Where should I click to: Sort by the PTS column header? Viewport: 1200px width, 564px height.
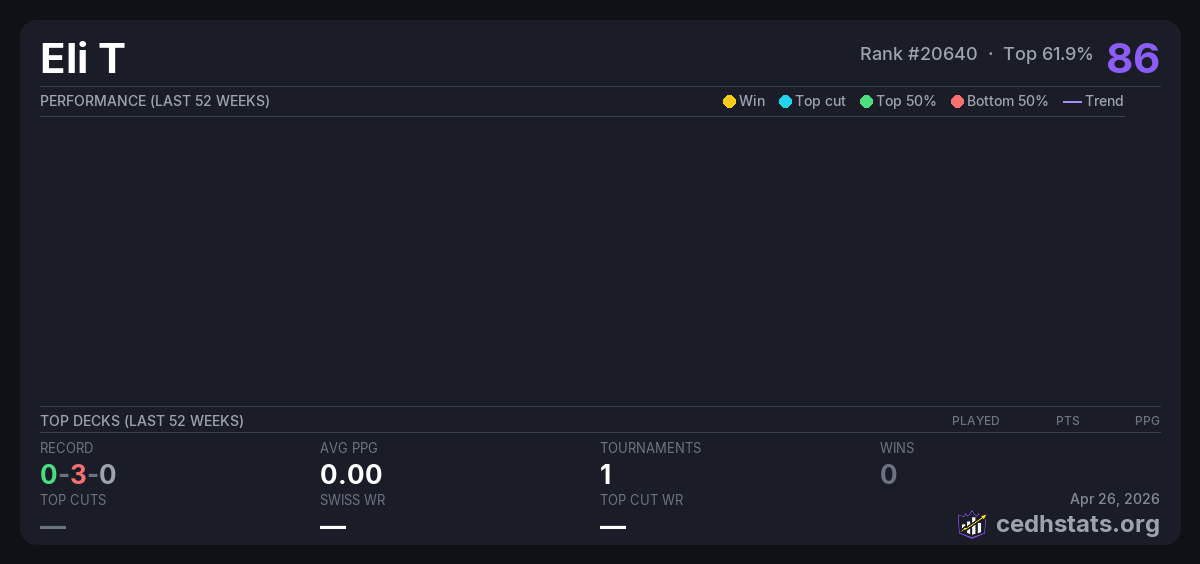[1067, 421]
